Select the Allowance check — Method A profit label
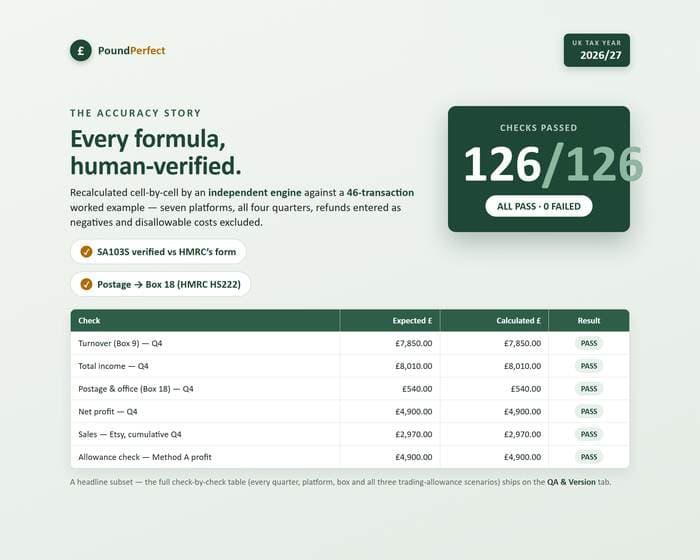 (x=145, y=457)
